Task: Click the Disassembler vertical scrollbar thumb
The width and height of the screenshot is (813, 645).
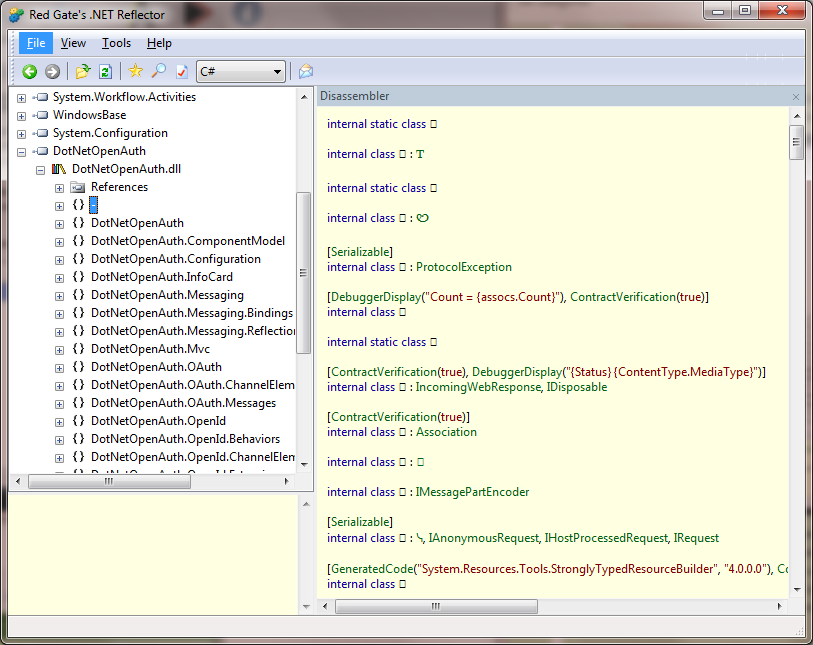Action: (x=796, y=142)
